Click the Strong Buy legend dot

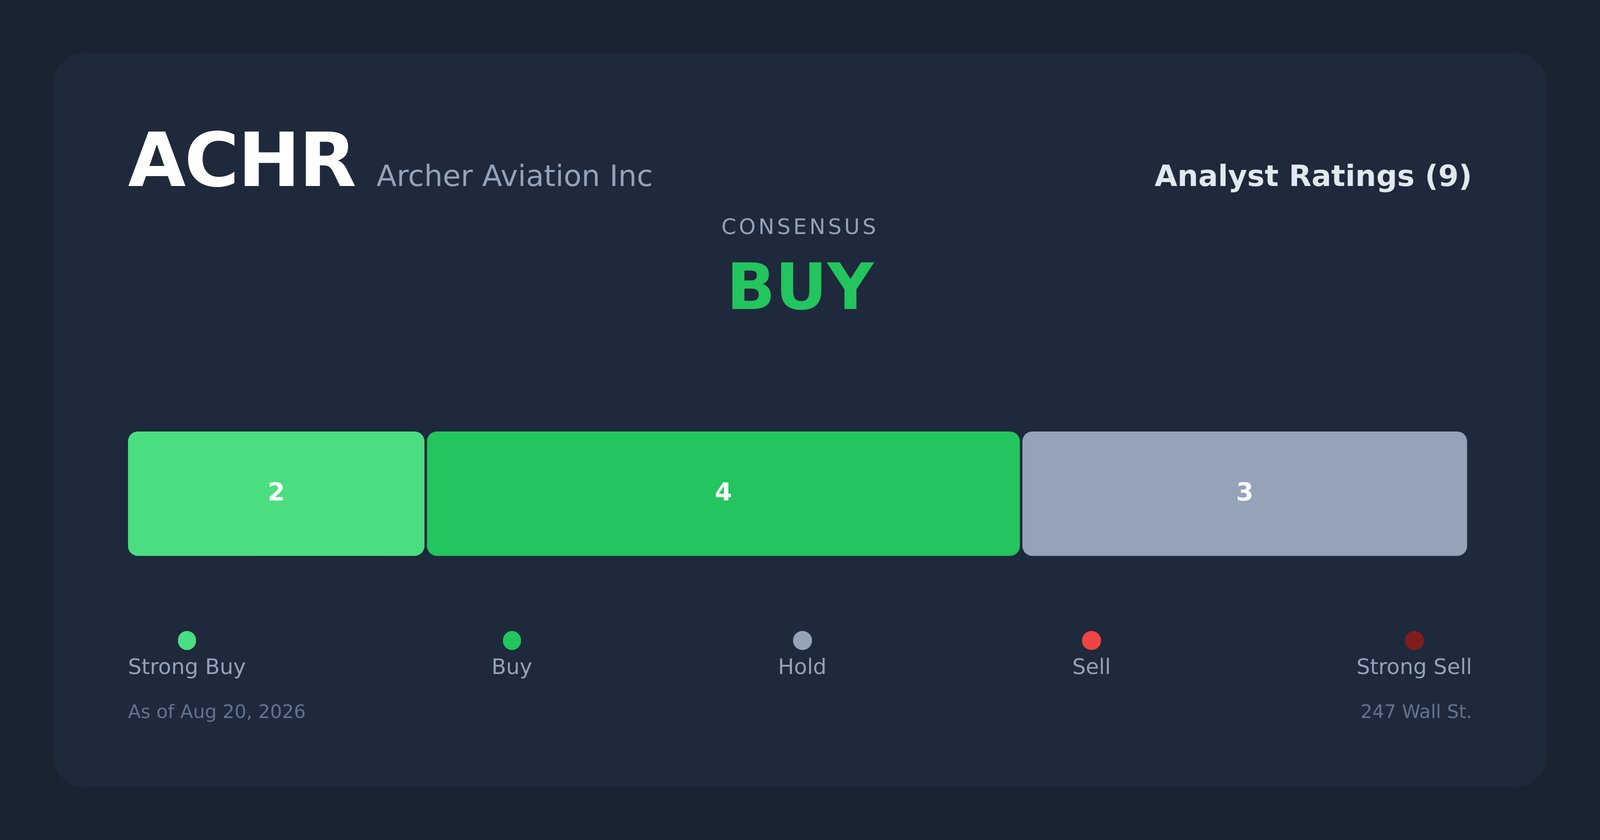pos(187,640)
